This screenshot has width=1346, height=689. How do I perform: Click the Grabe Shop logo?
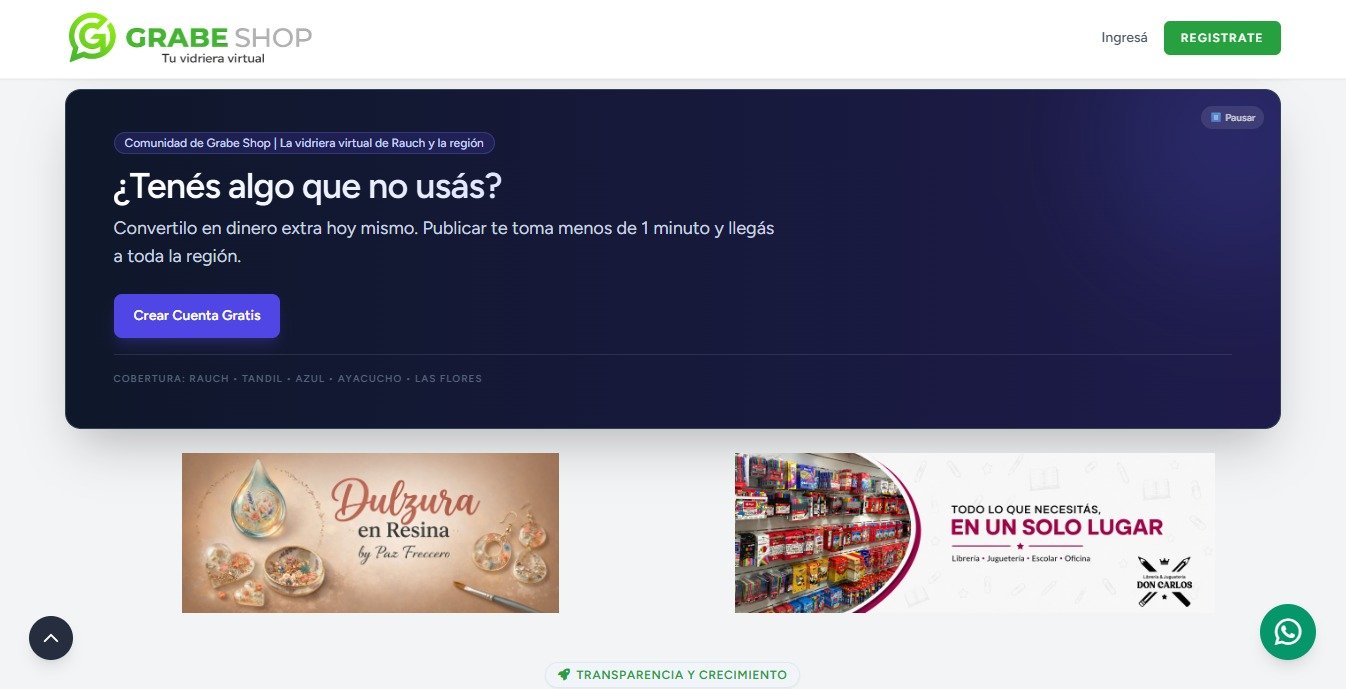tap(190, 38)
